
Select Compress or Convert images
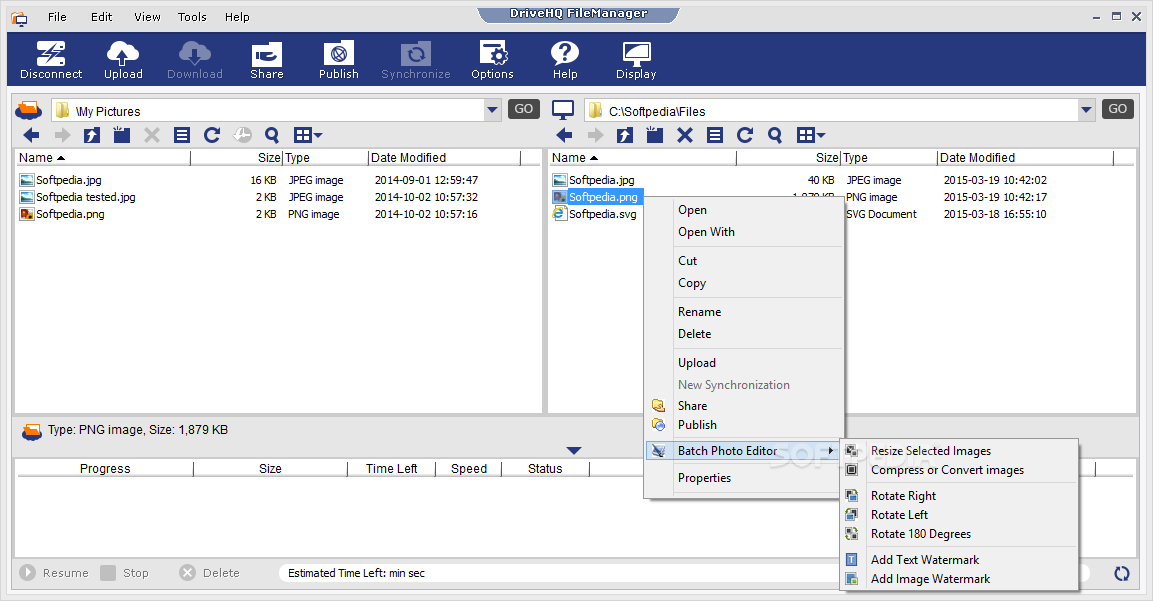(x=947, y=470)
